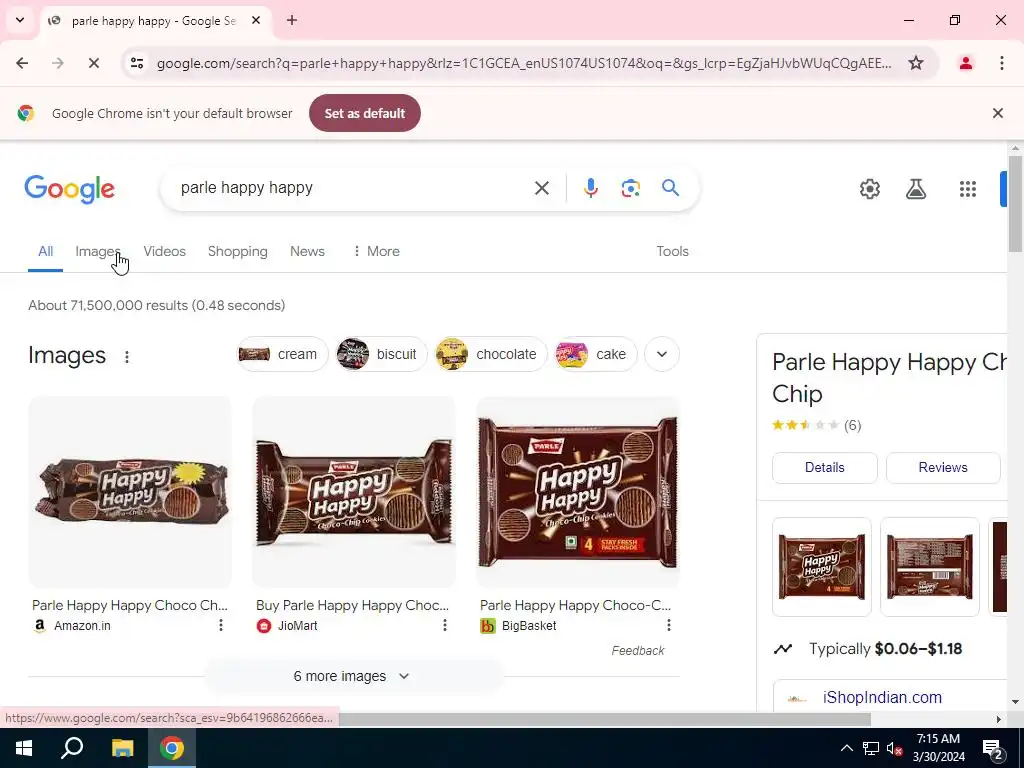
Task: Click the Set as default button
Action: tap(364, 113)
